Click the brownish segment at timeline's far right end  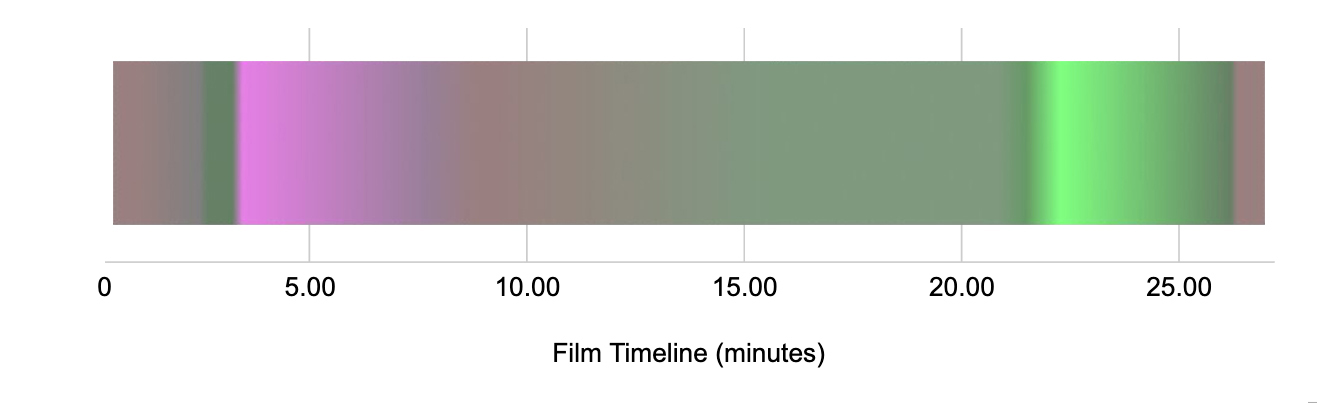tap(1250, 143)
